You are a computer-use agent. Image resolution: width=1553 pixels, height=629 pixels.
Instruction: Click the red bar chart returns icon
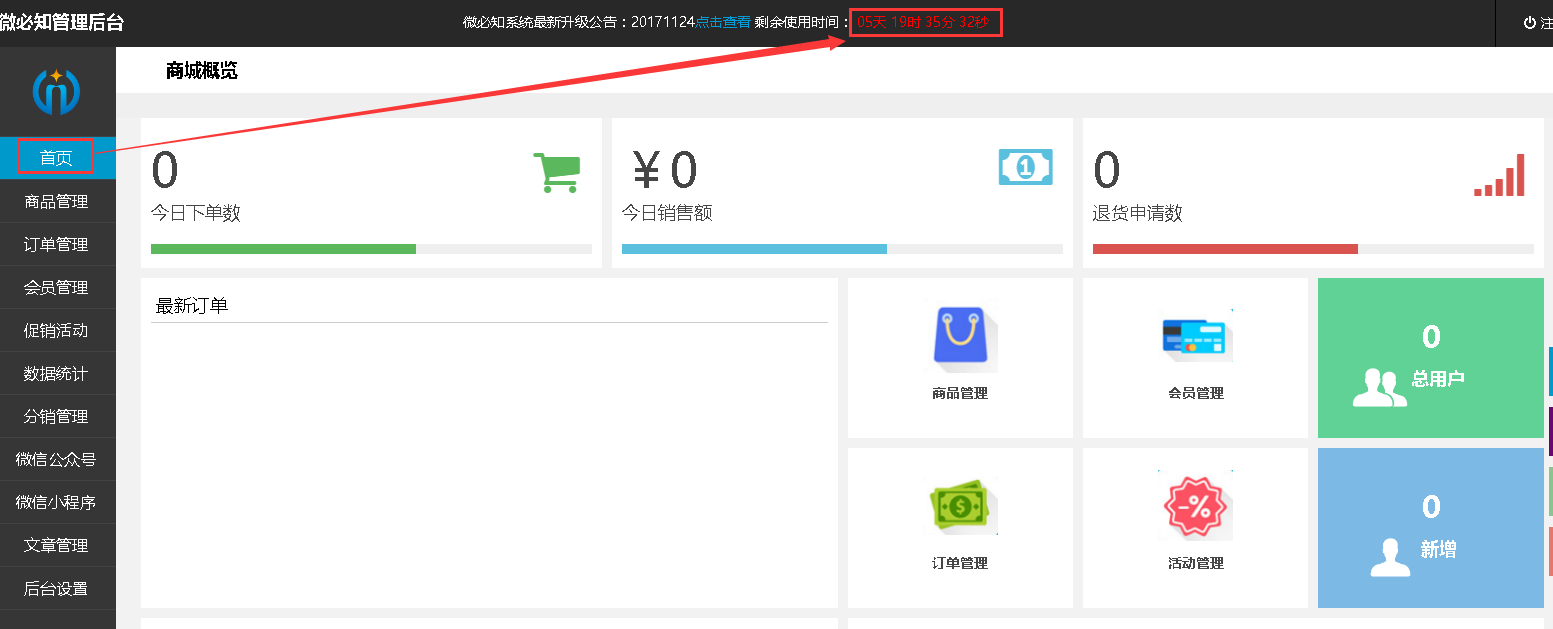click(x=1499, y=175)
